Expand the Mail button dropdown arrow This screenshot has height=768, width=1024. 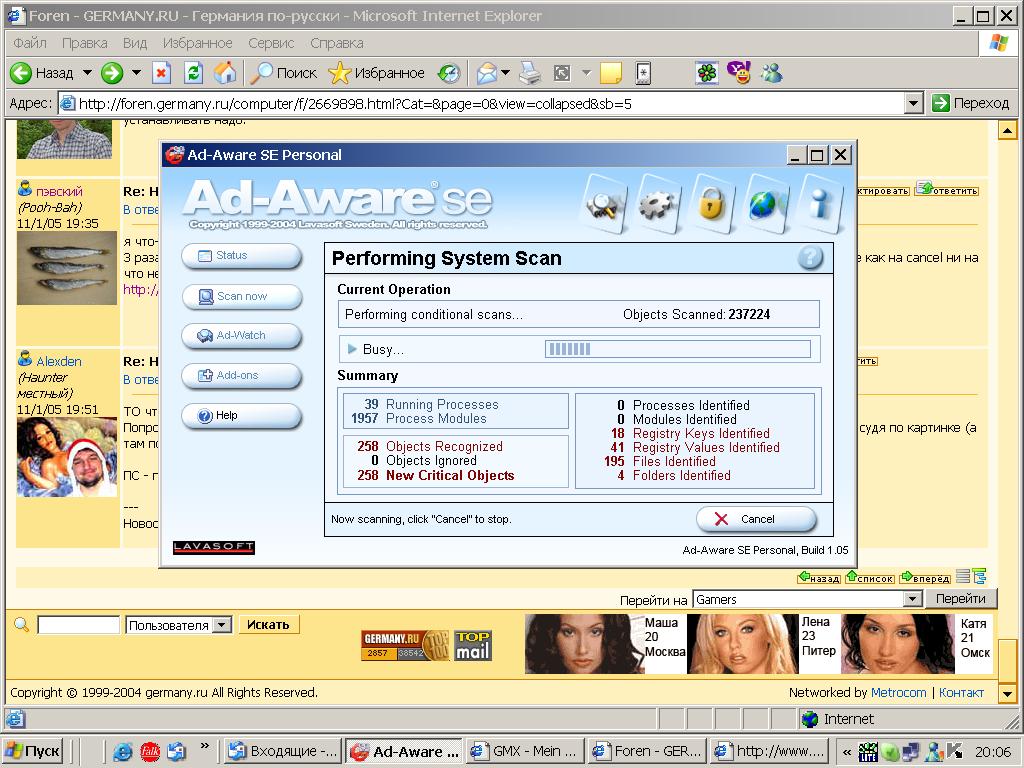coord(505,72)
